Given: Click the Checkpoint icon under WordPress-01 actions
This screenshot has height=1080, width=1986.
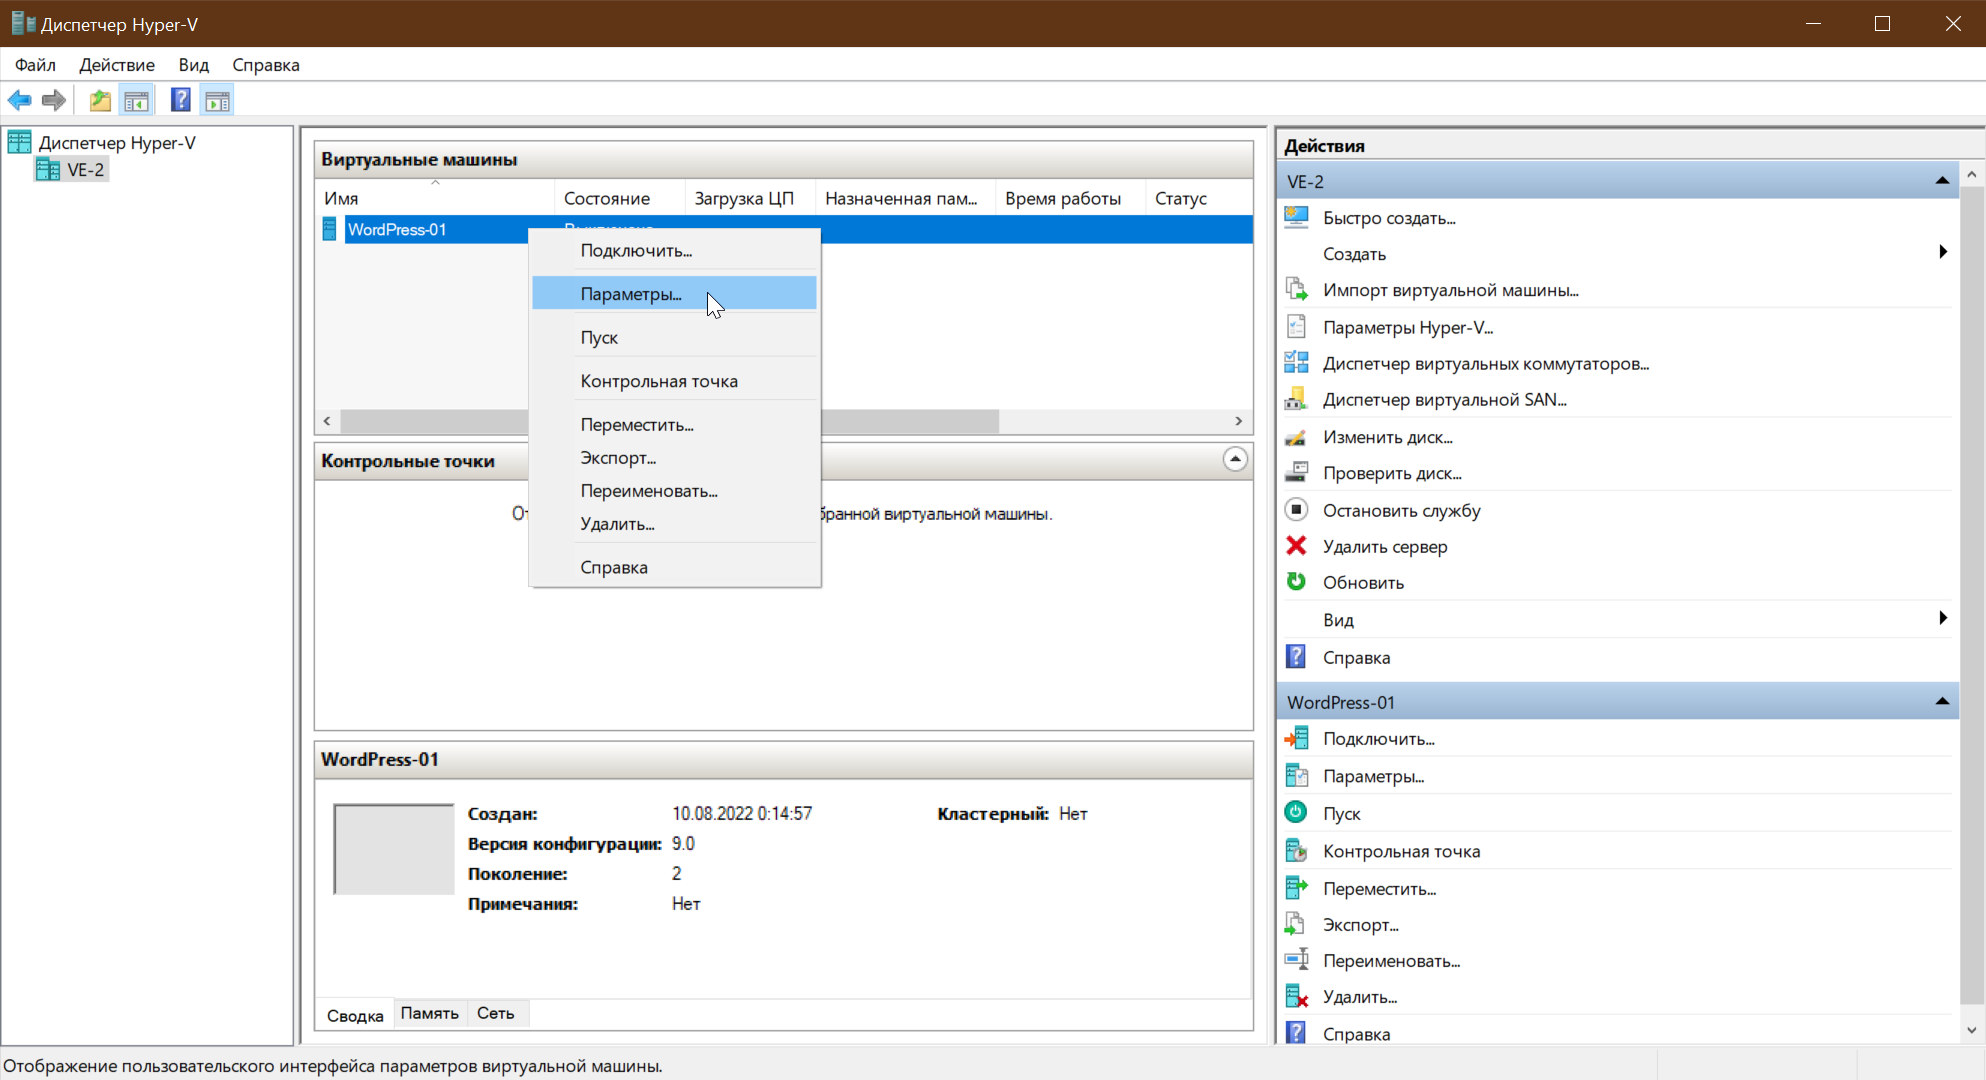Looking at the screenshot, I should 1296,851.
